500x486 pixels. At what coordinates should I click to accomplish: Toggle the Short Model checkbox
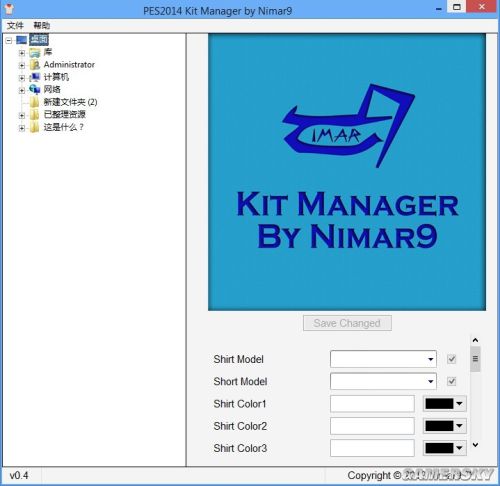452,381
